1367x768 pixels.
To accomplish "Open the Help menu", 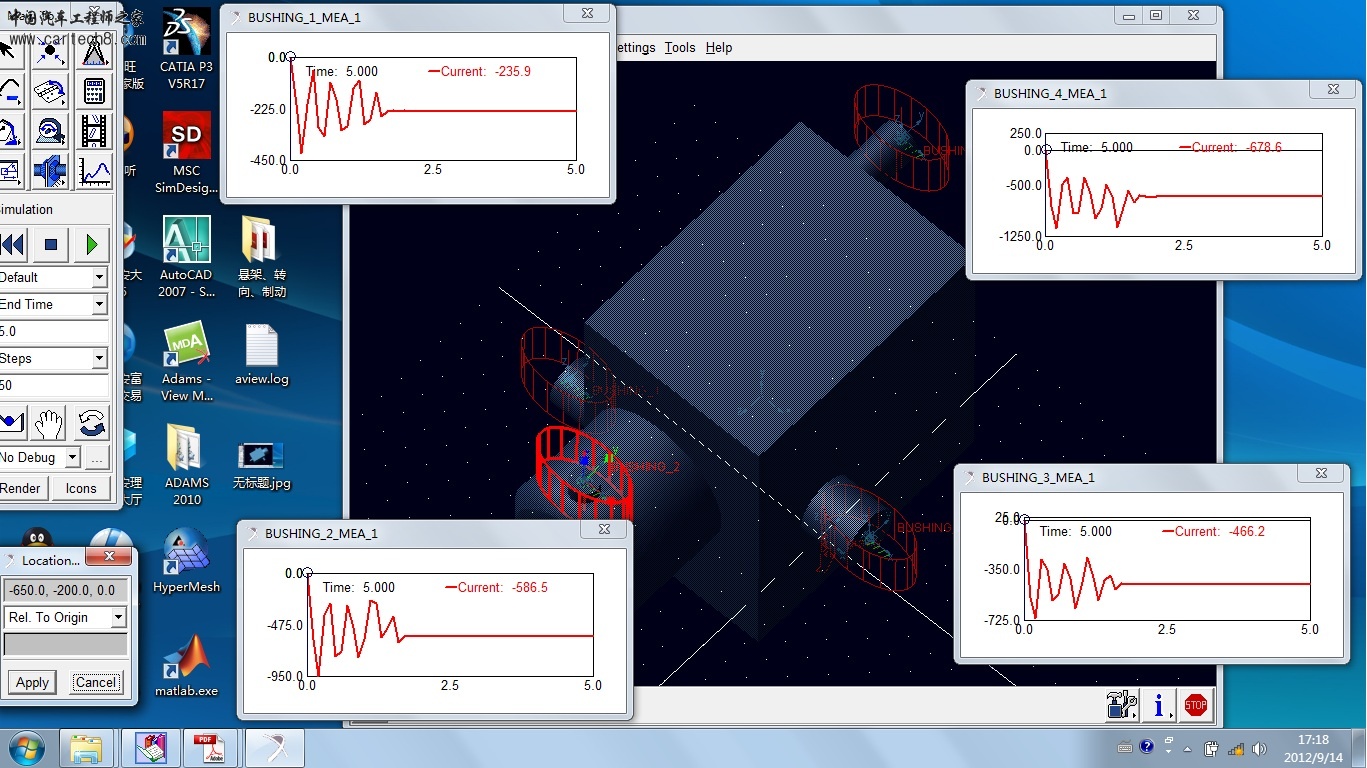I will coord(719,47).
